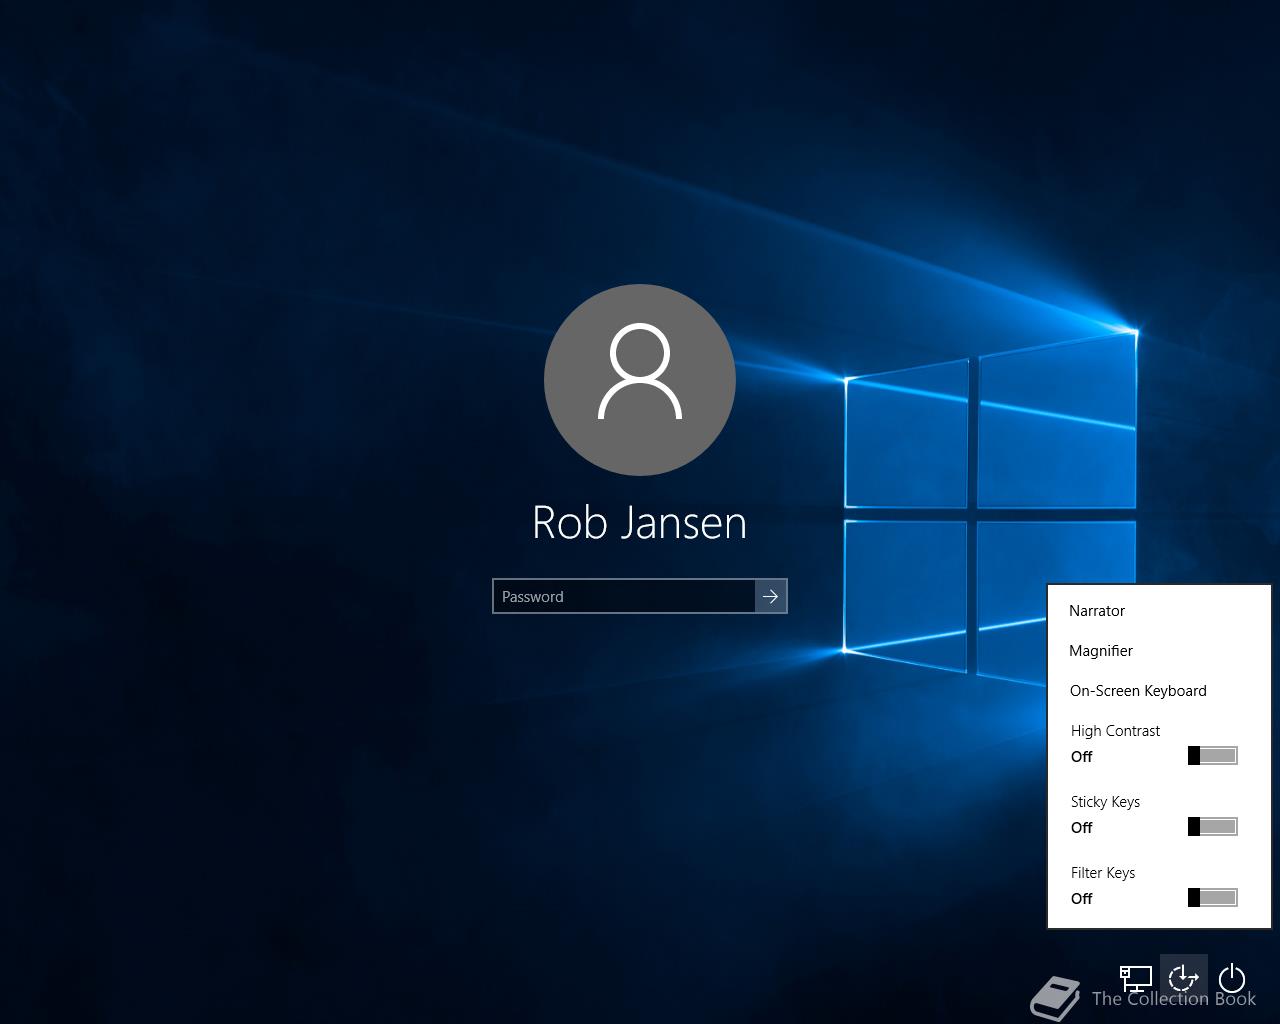Screen dimensions: 1280x1024
Task: Turn on the Filter Keys switch
Action: (x=1213, y=897)
